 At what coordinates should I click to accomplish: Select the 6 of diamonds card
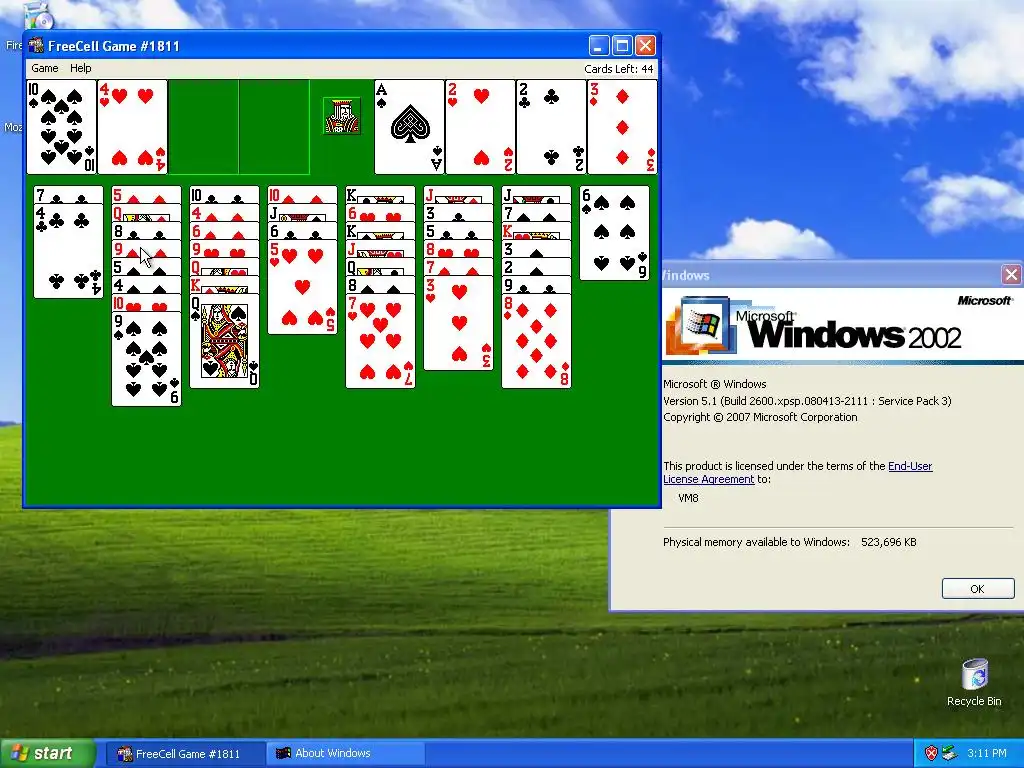click(x=224, y=231)
